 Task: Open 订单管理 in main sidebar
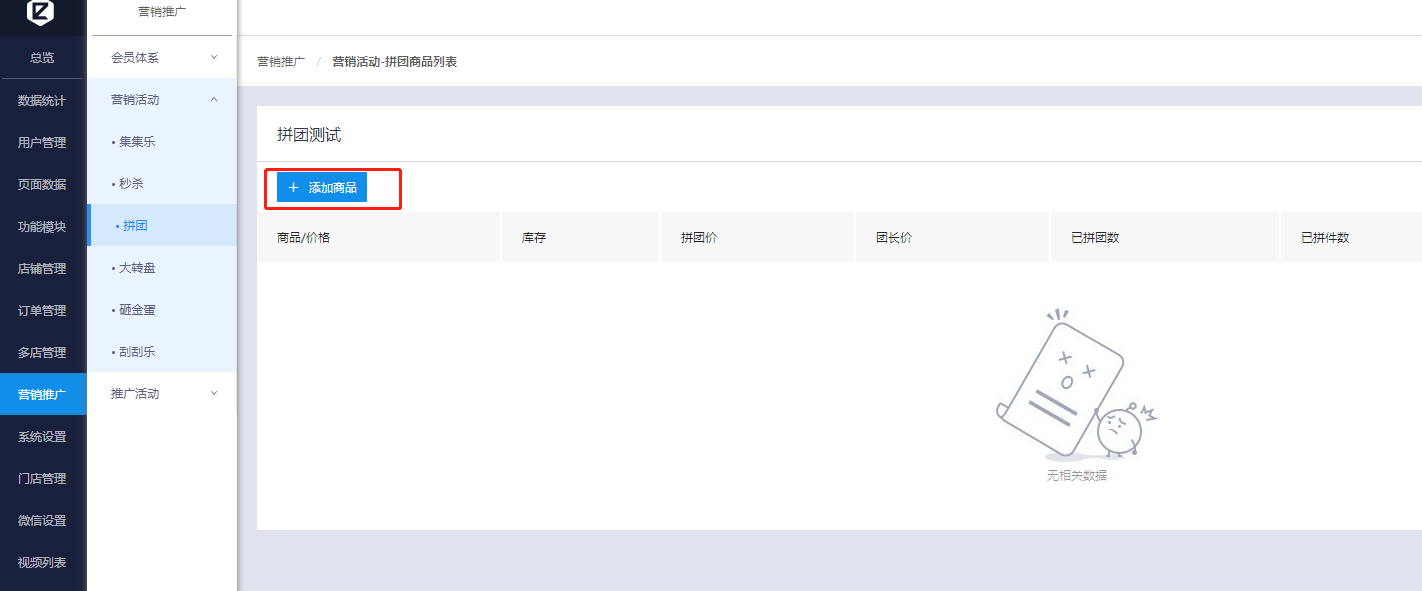point(42,311)
